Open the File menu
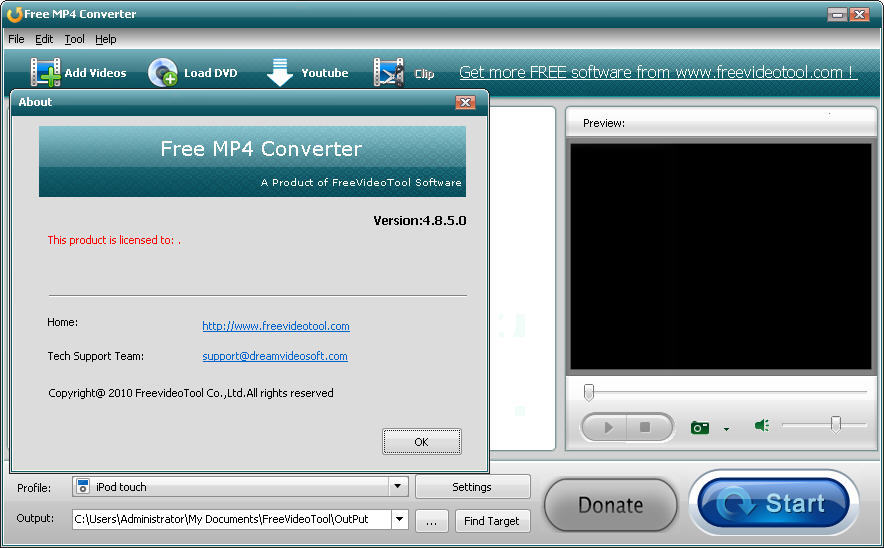Image resolution: width=884 pixels, height=548 pixels. [16, 39]
